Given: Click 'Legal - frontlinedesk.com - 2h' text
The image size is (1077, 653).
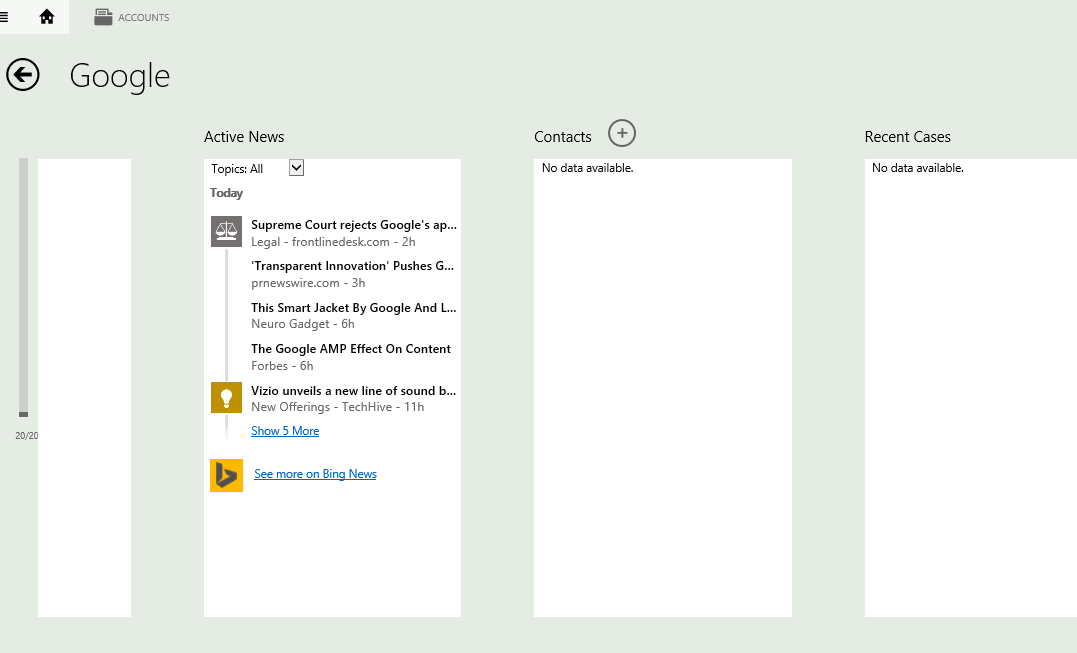Looking at the screenshot, I should tap(333, 242).
